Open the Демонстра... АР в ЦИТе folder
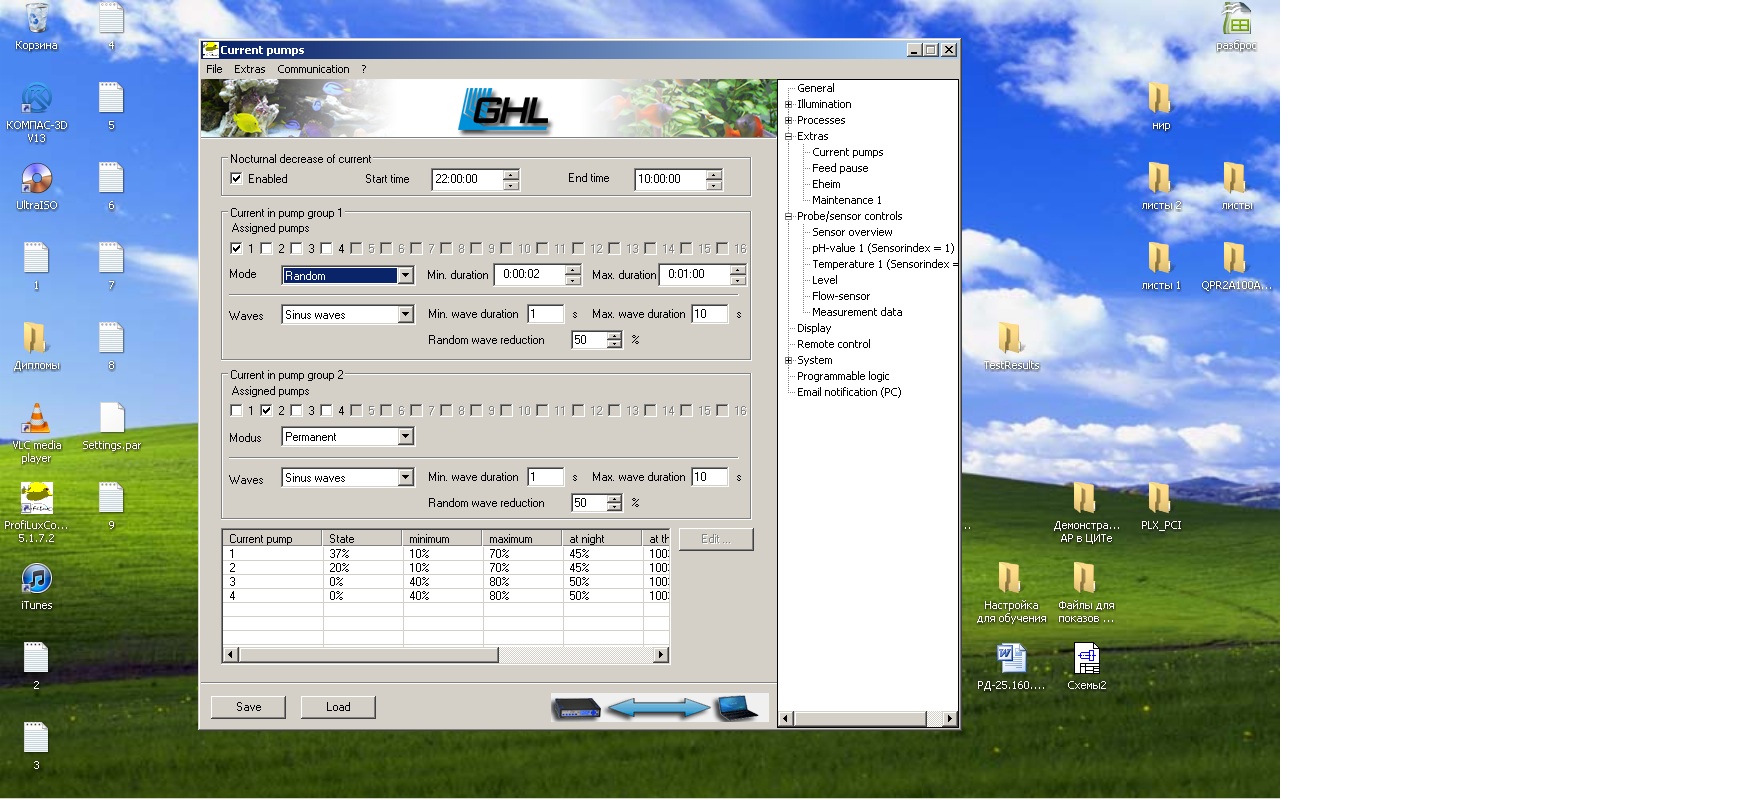1744x800 pixels. tap(1086, 512)
